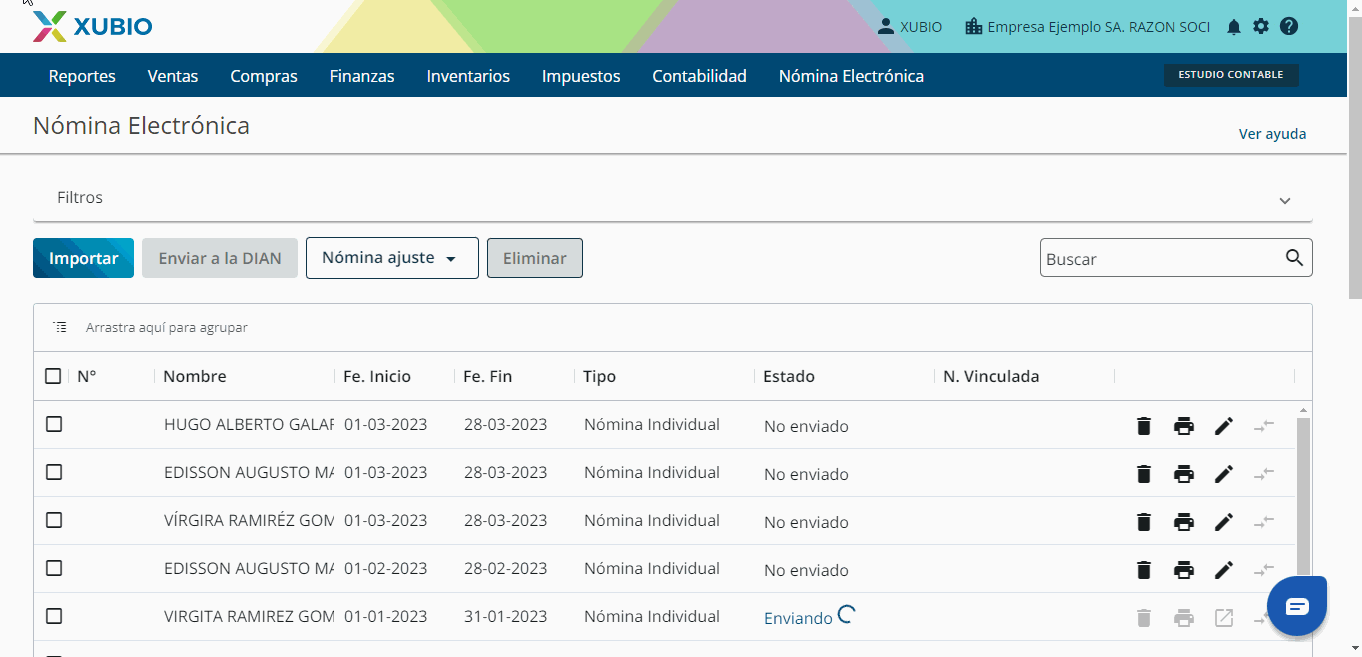This screenshot has height=657, width=1362.
Task: Open the Ventas menu
Action: pos(173,76)
